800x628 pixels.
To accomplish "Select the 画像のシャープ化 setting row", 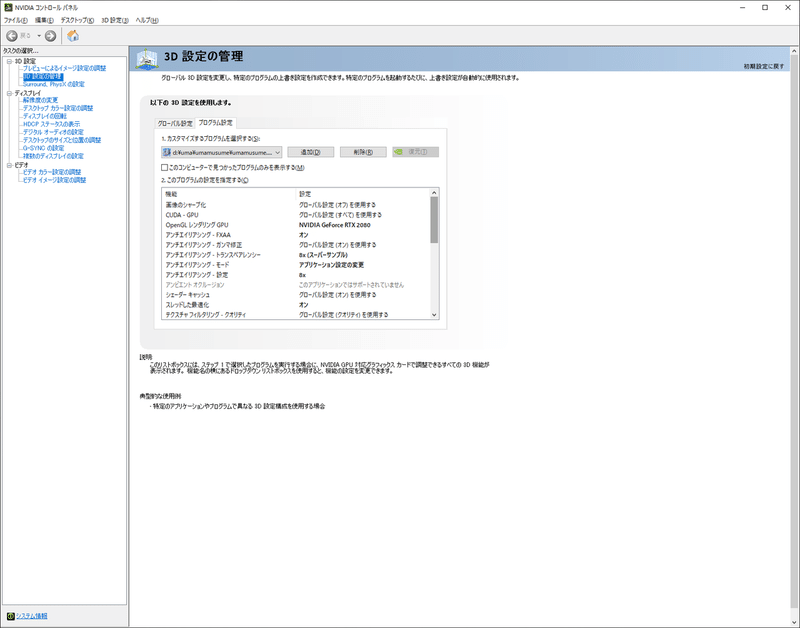I will (296, 205).
